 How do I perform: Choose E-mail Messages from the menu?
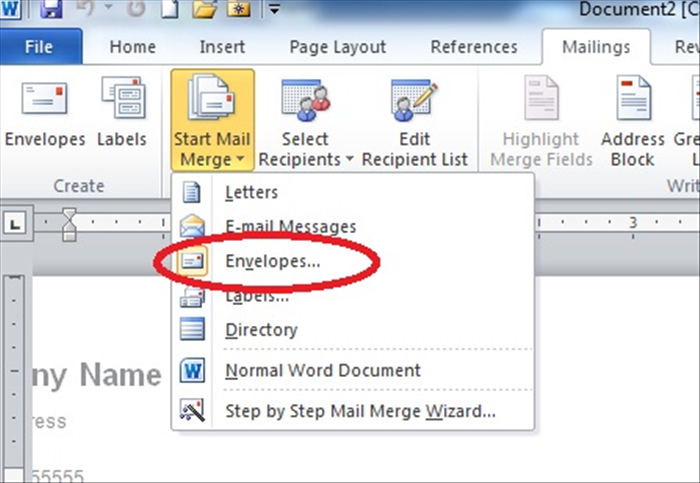pos(353,226)
